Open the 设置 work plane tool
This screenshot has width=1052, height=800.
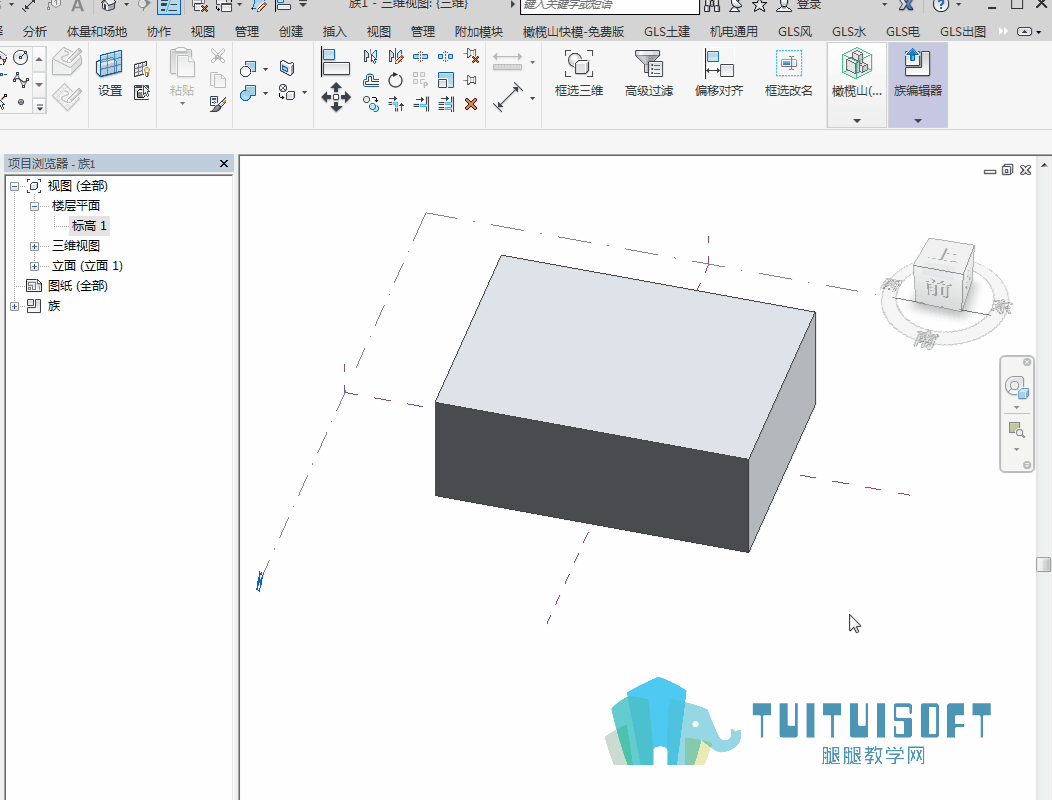[110, 74]
